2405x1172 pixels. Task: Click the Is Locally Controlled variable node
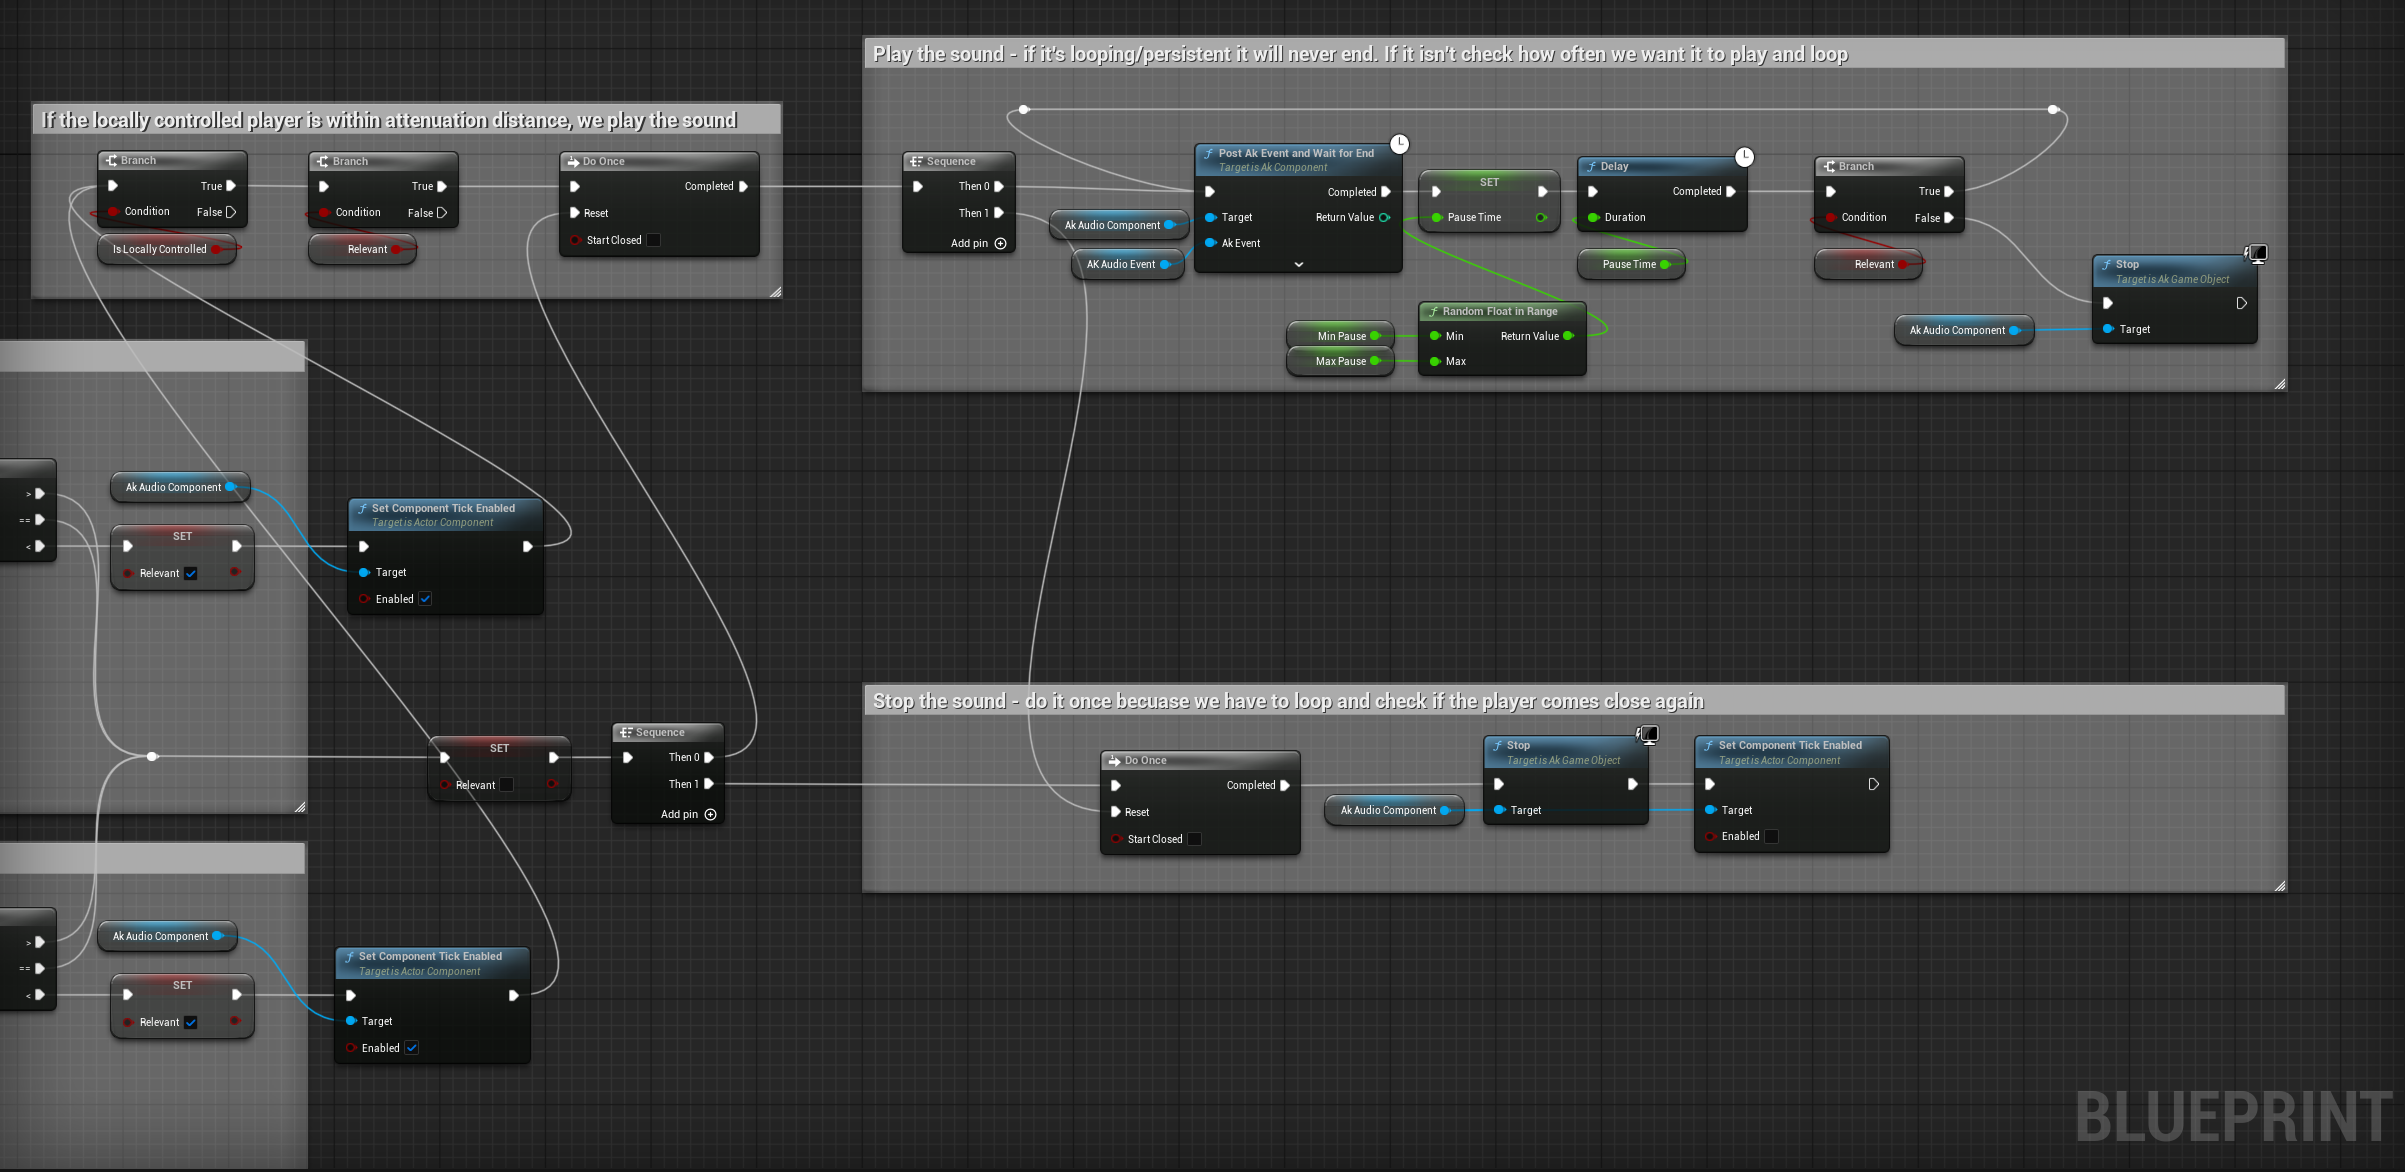167,249
